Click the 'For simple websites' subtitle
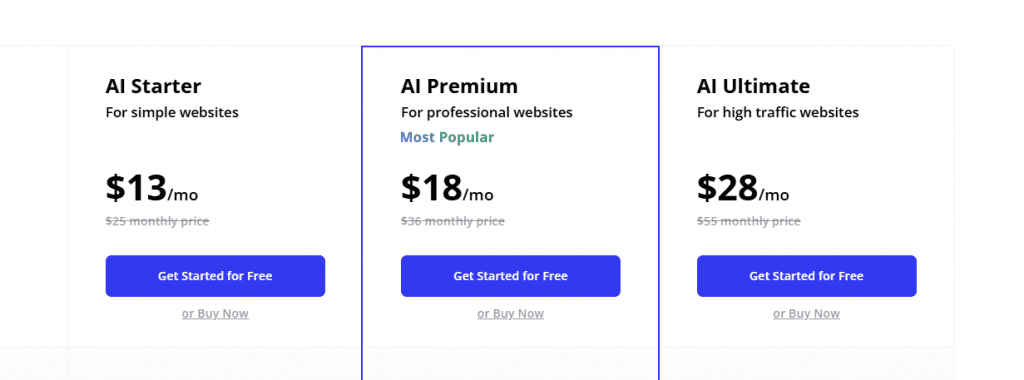 [172, 112]
